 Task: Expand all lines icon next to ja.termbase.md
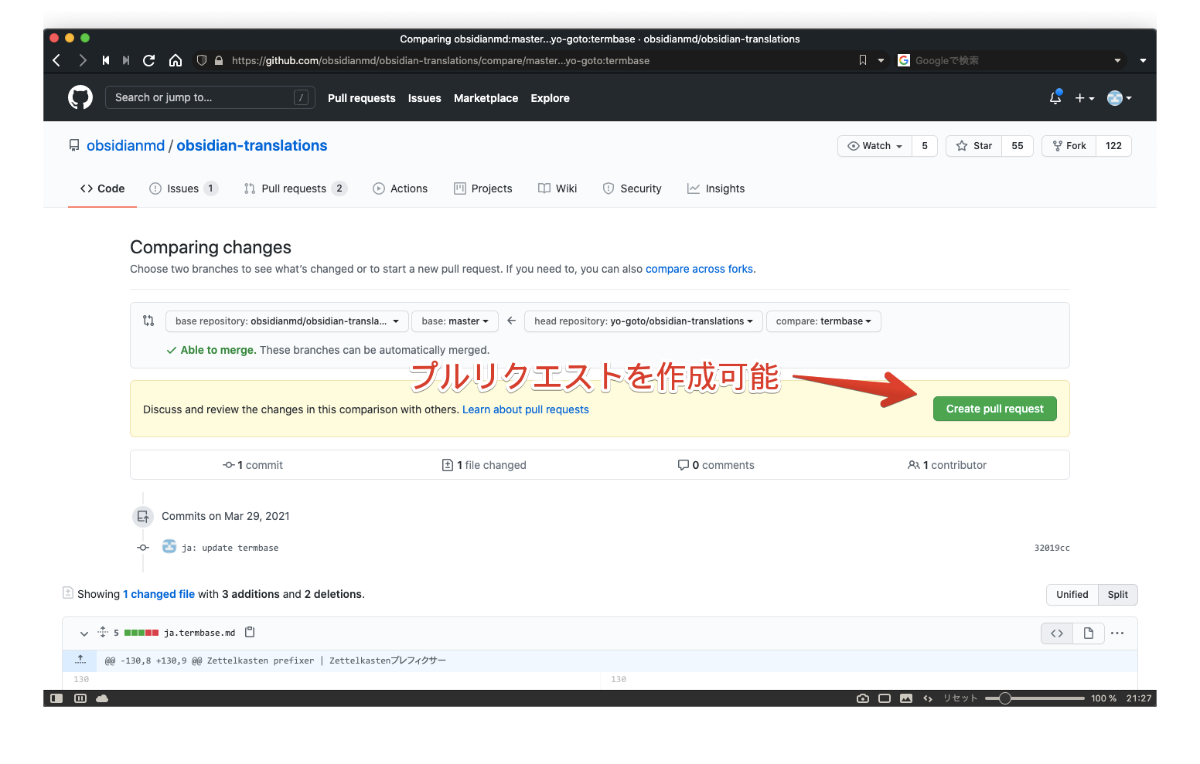[x=102, y=632]
